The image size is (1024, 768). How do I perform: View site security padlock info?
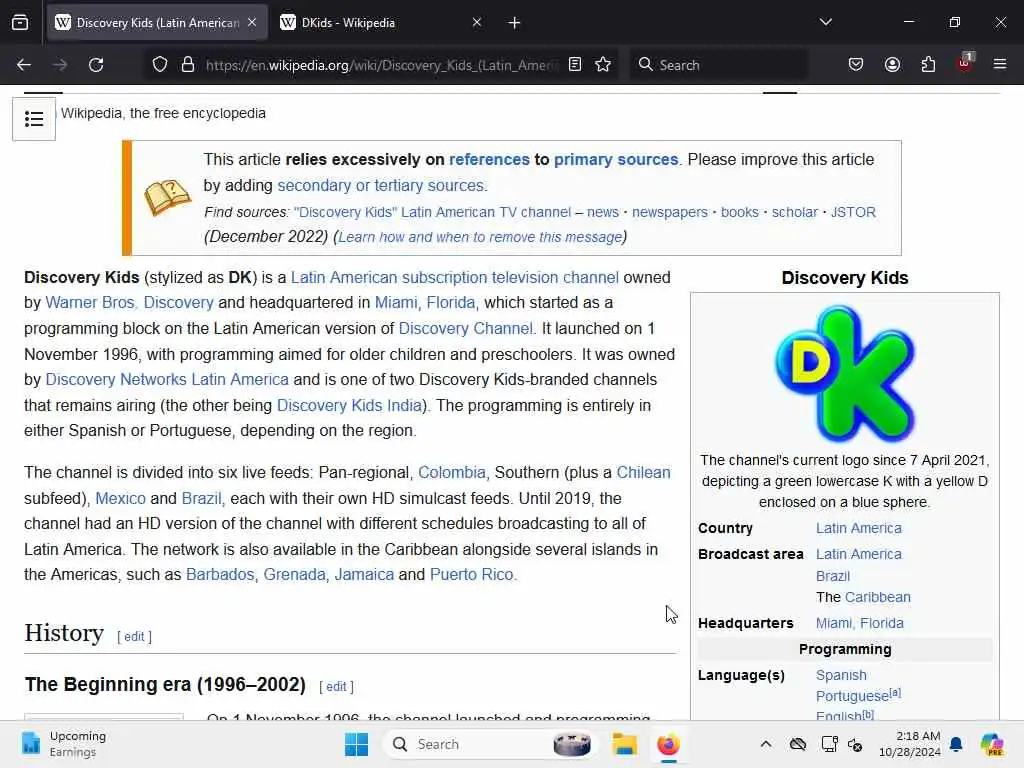pos(188,65)
